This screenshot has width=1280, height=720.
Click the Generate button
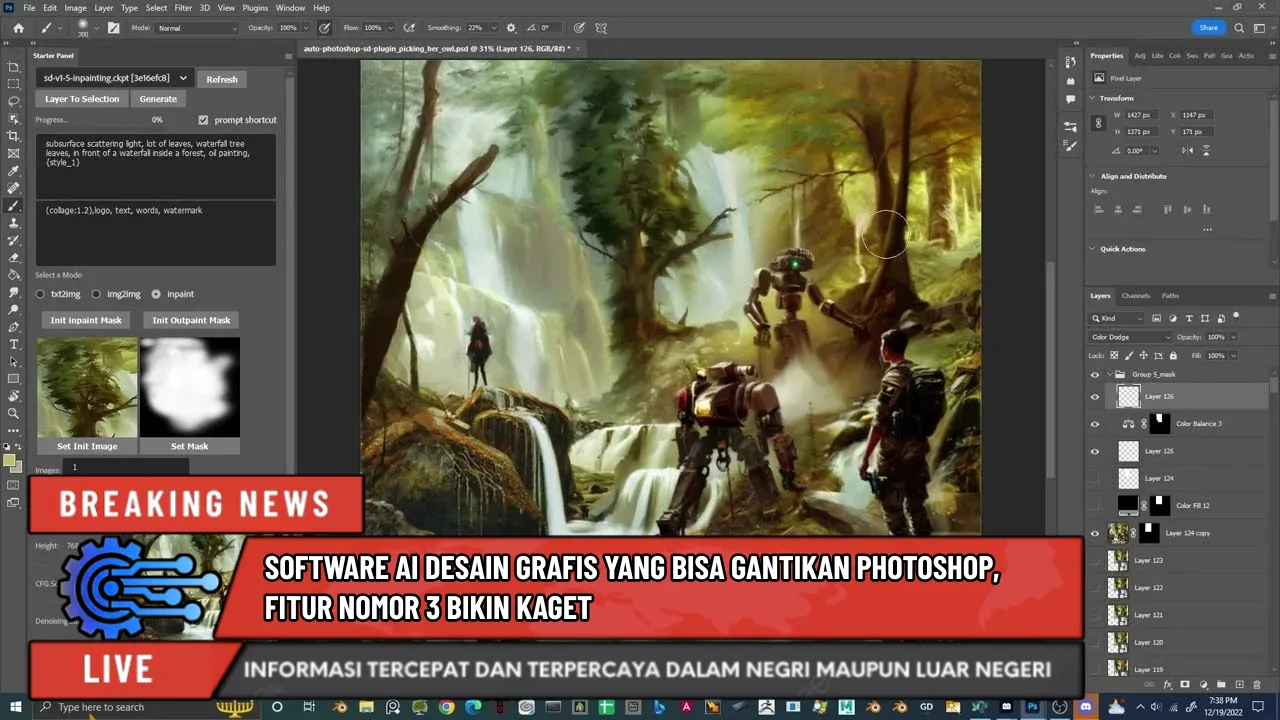click(158, 99)
